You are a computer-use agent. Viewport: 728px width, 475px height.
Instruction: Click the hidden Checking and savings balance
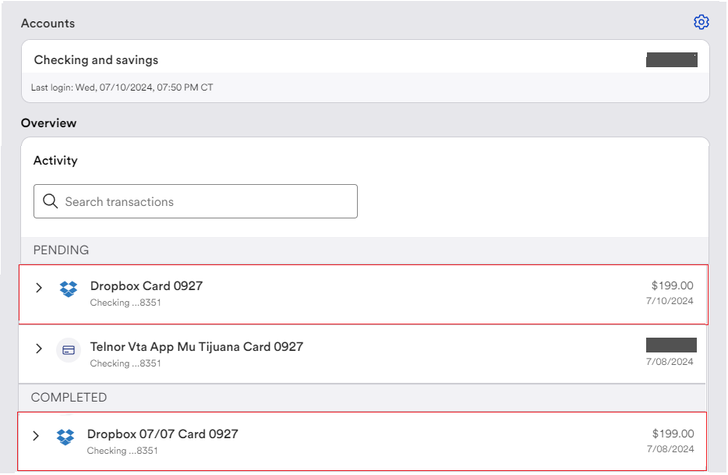tap(671, 60)
